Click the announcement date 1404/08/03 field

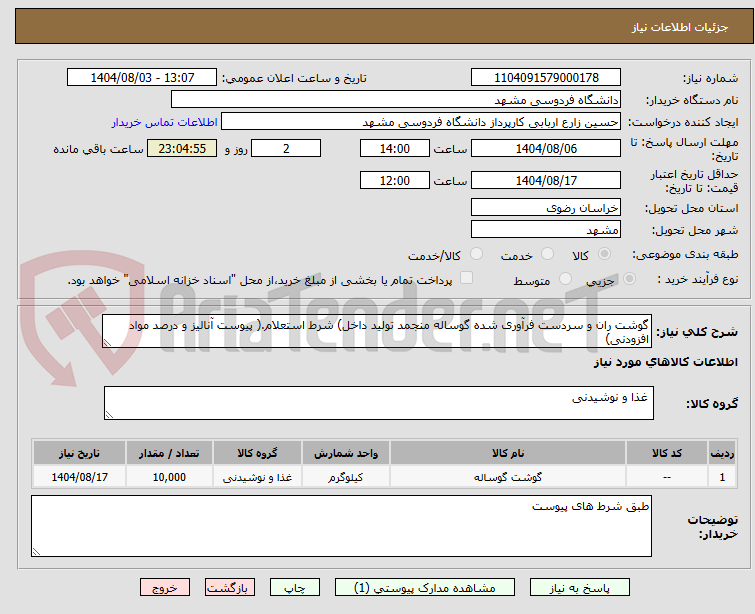click(x=142, y=78)
